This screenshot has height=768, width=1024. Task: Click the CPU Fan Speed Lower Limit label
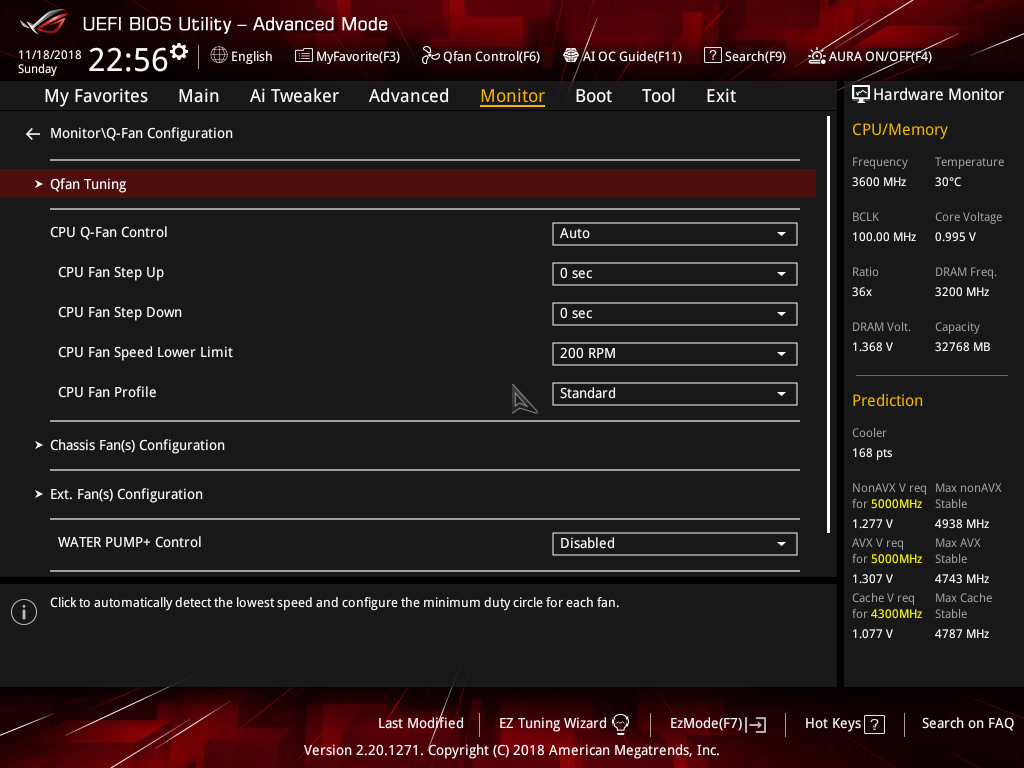click(146, 353)
